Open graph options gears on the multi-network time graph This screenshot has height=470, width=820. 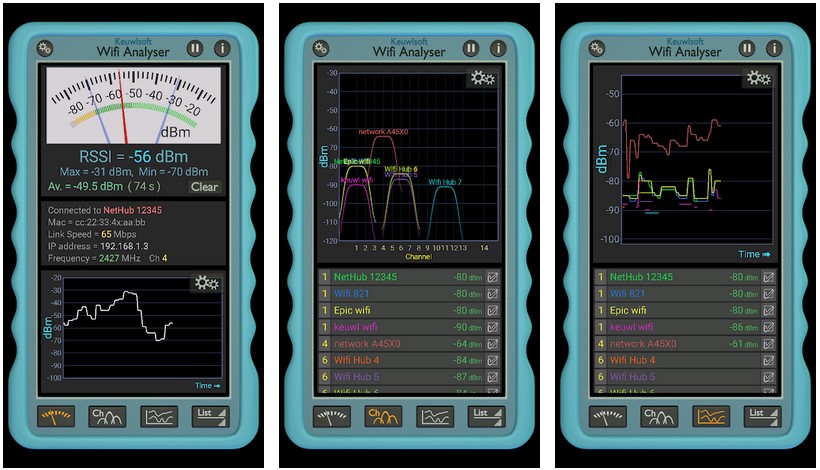(x=758, y=78)
